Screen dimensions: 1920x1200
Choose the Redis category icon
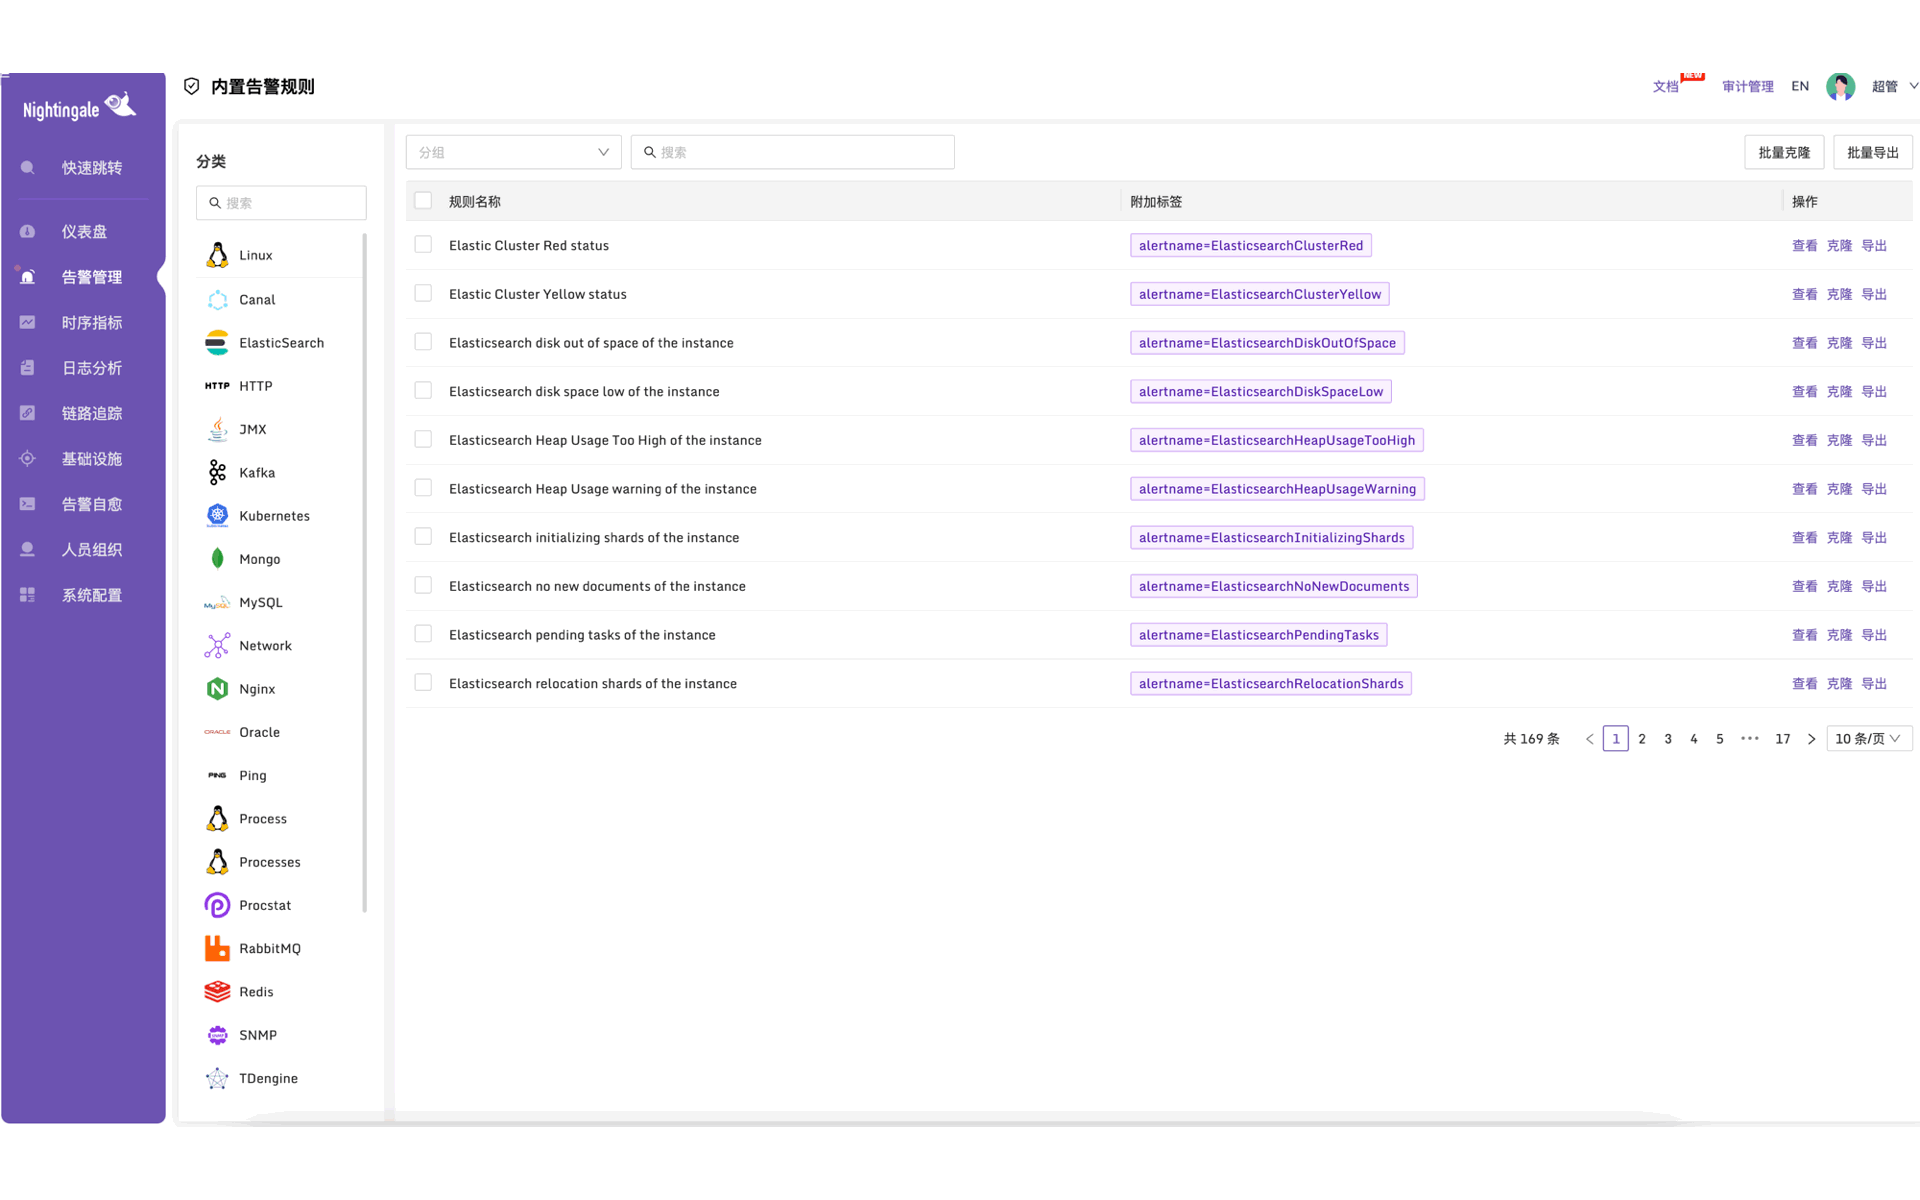[x=217, y=992]
